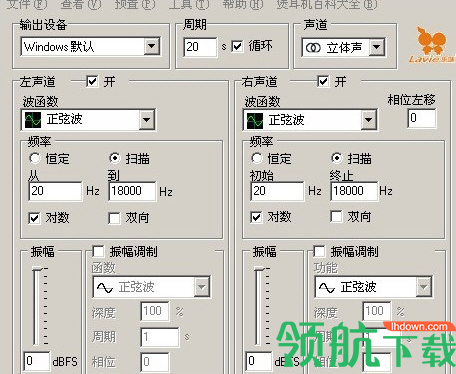Click the Lavie orange logo icon
This screenshot has height=374, width=456.
[433, 45]
